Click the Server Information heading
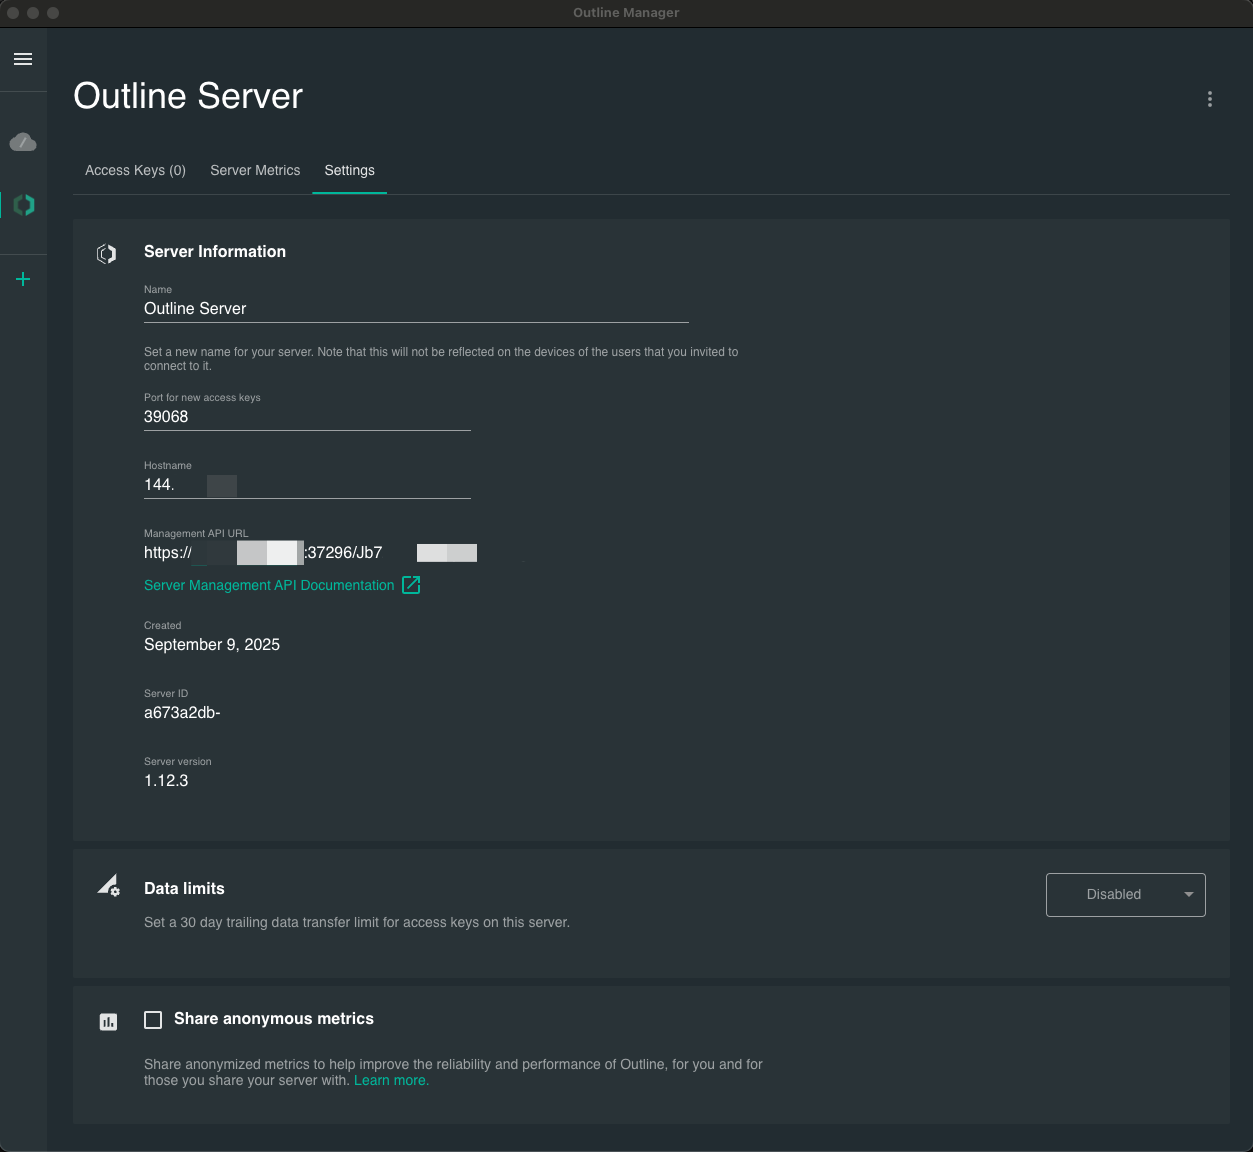The width and height of the screenshot is (1253, 1152). point(215,252)
